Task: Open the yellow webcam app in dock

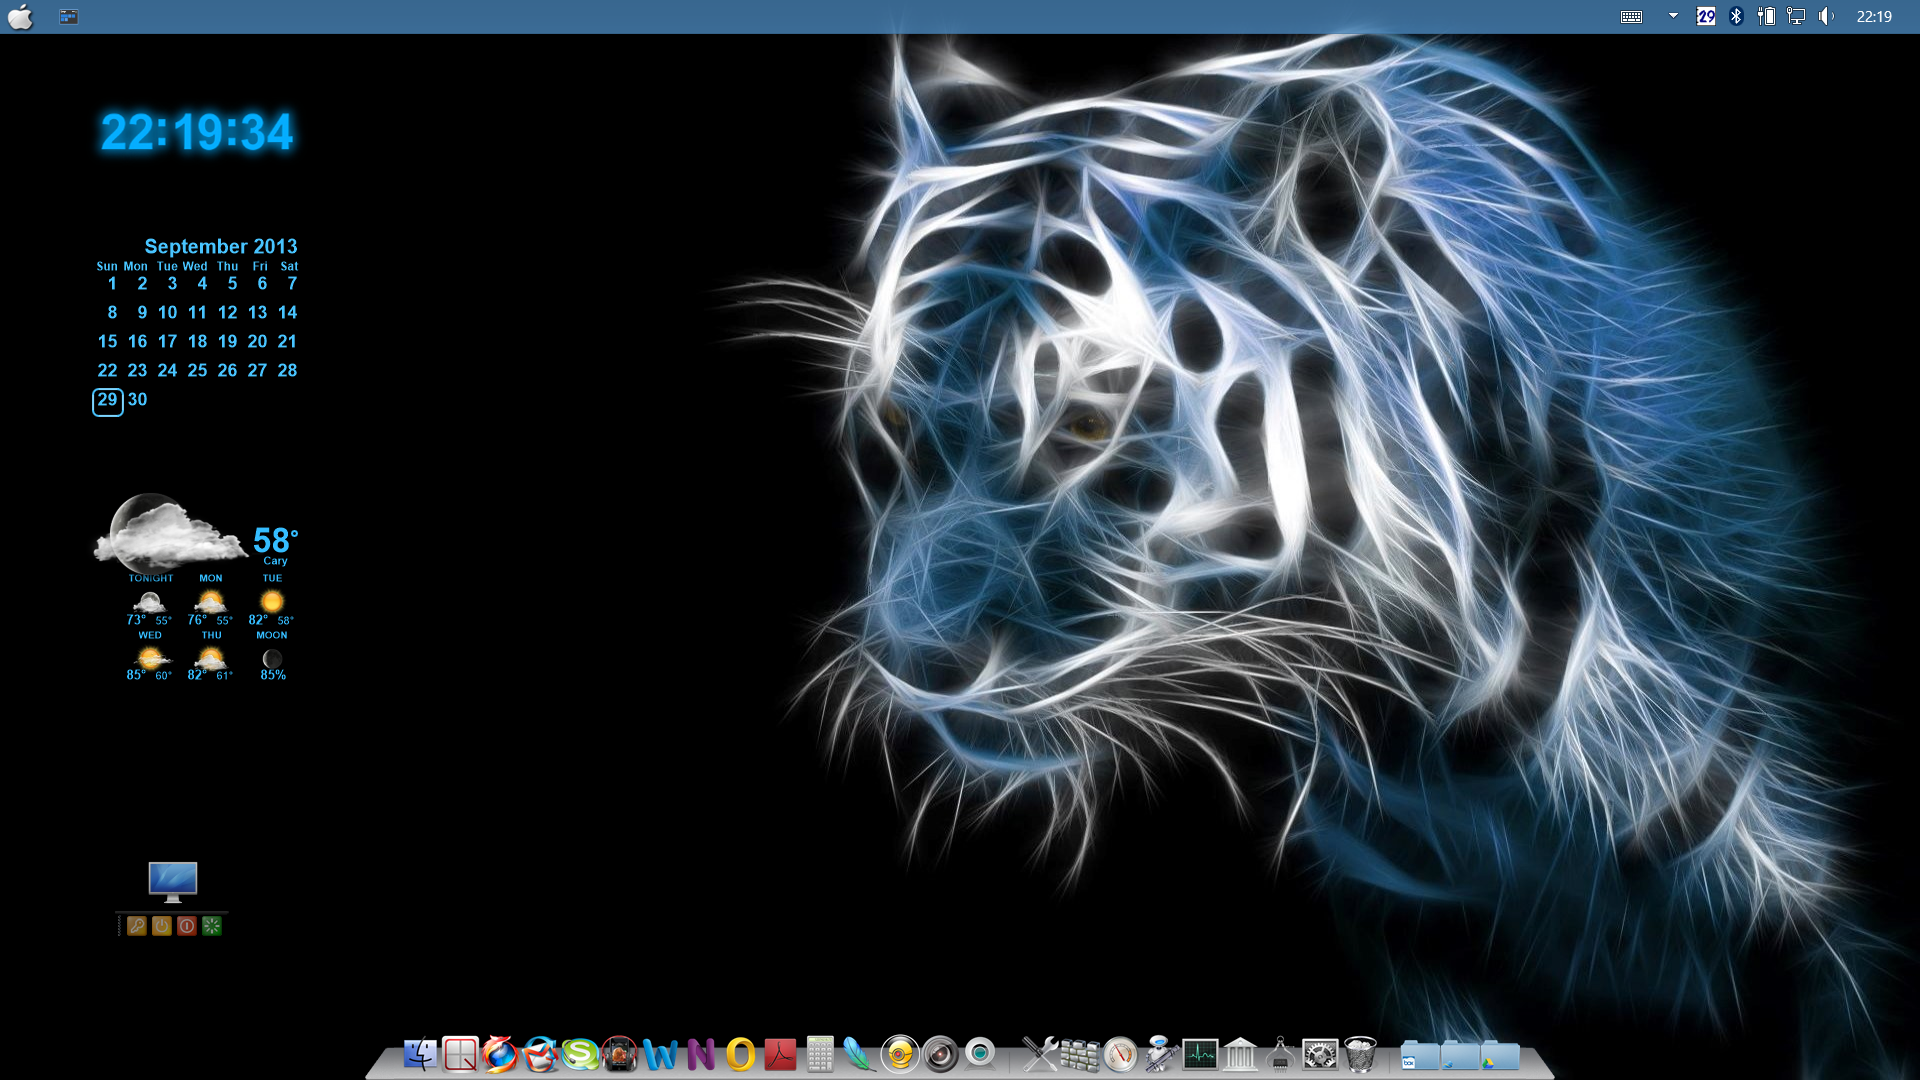Action: click(x=900, y=1054)
